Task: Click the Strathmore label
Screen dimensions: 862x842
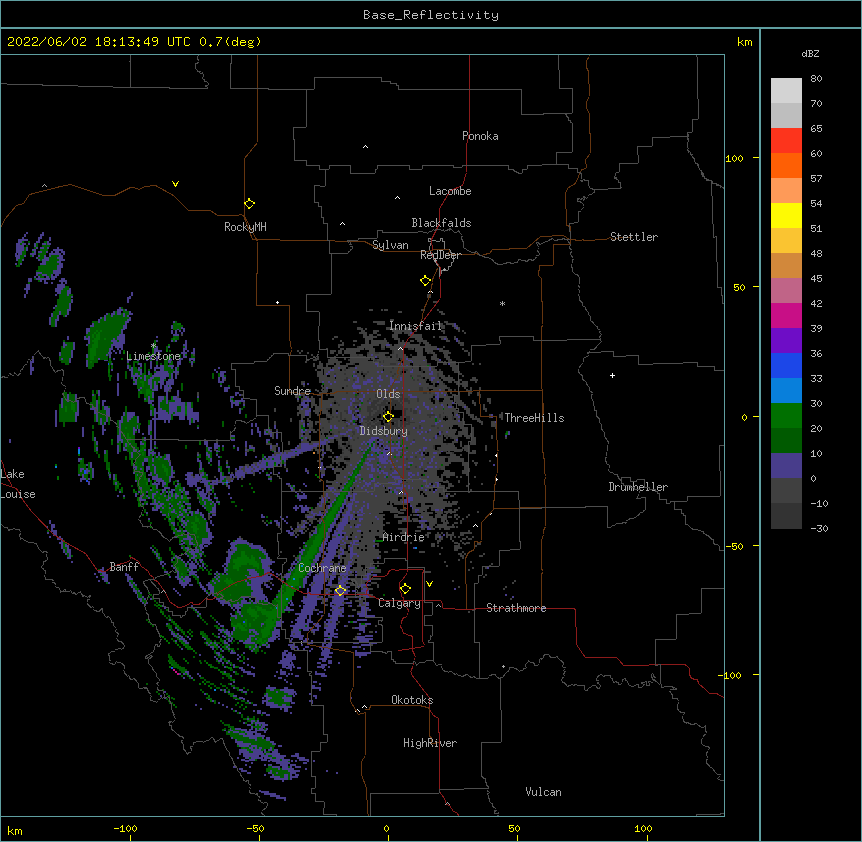Action: [516, 608]
